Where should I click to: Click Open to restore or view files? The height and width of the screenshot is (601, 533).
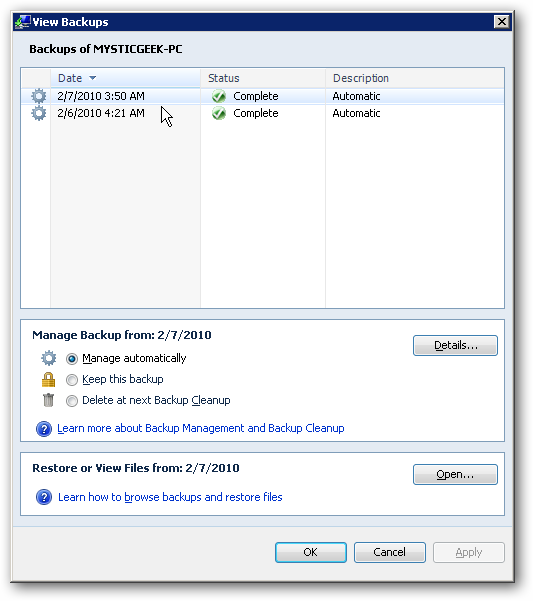click(455, 475)
